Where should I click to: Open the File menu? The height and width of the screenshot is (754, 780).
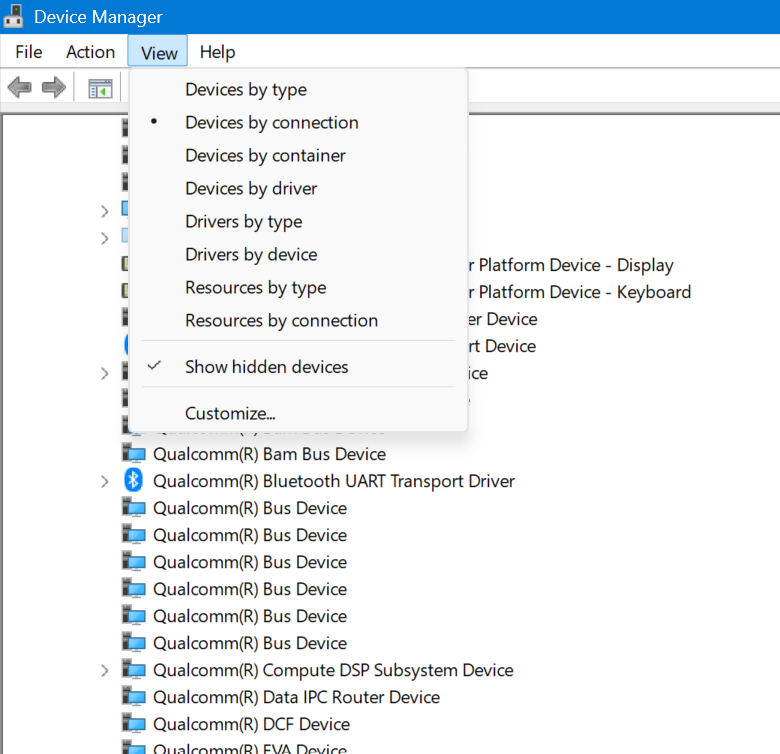click(x=29, y=52)
